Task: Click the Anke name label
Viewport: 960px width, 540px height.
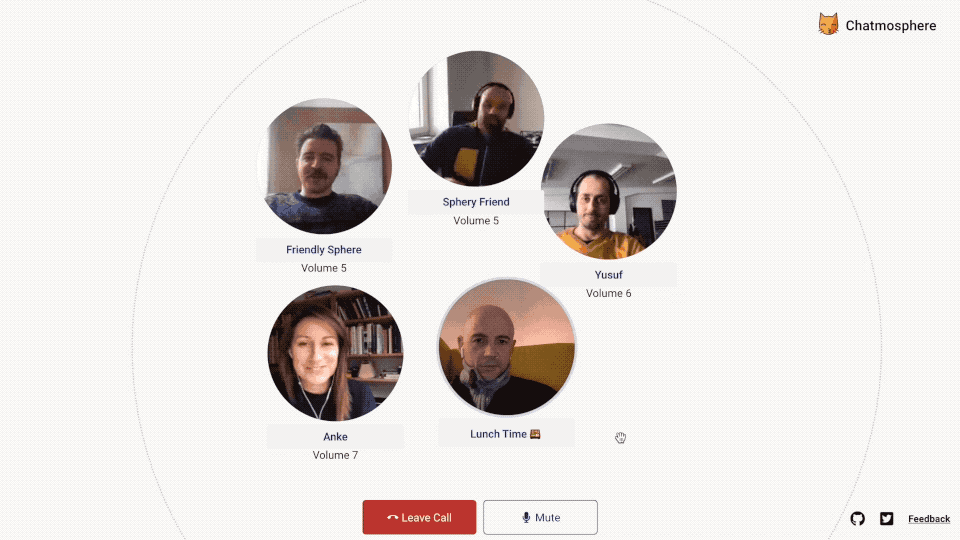Action: coord(336,437)
